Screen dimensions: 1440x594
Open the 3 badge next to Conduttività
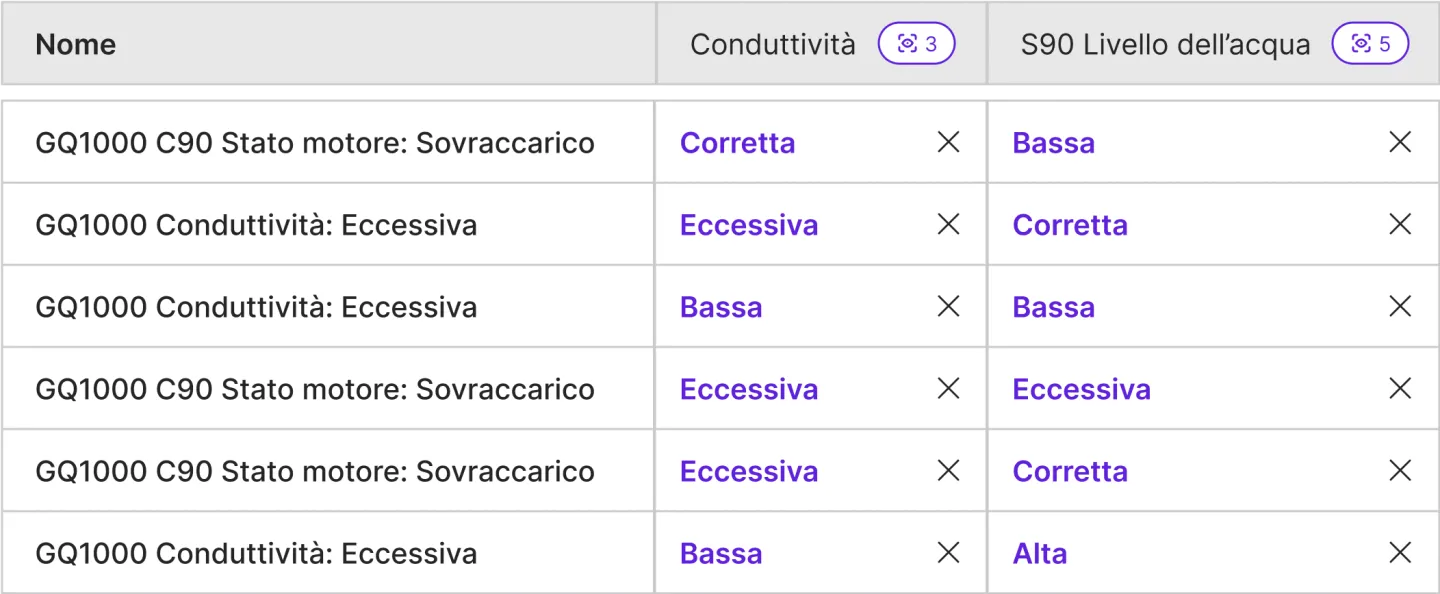[916, 44]
